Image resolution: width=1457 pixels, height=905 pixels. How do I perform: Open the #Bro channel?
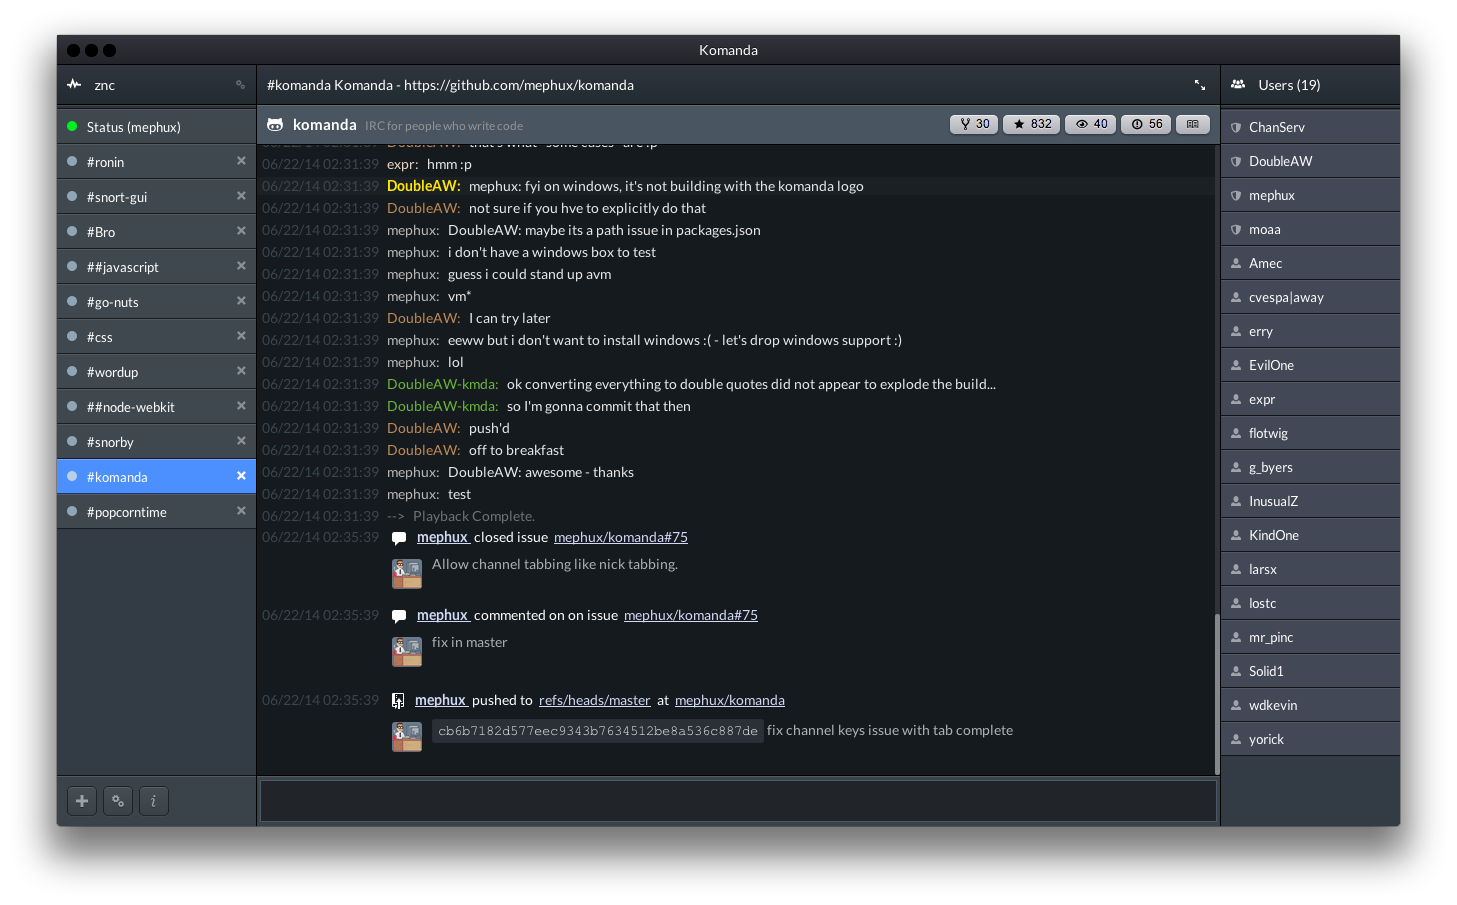click(x=156, y=232)
